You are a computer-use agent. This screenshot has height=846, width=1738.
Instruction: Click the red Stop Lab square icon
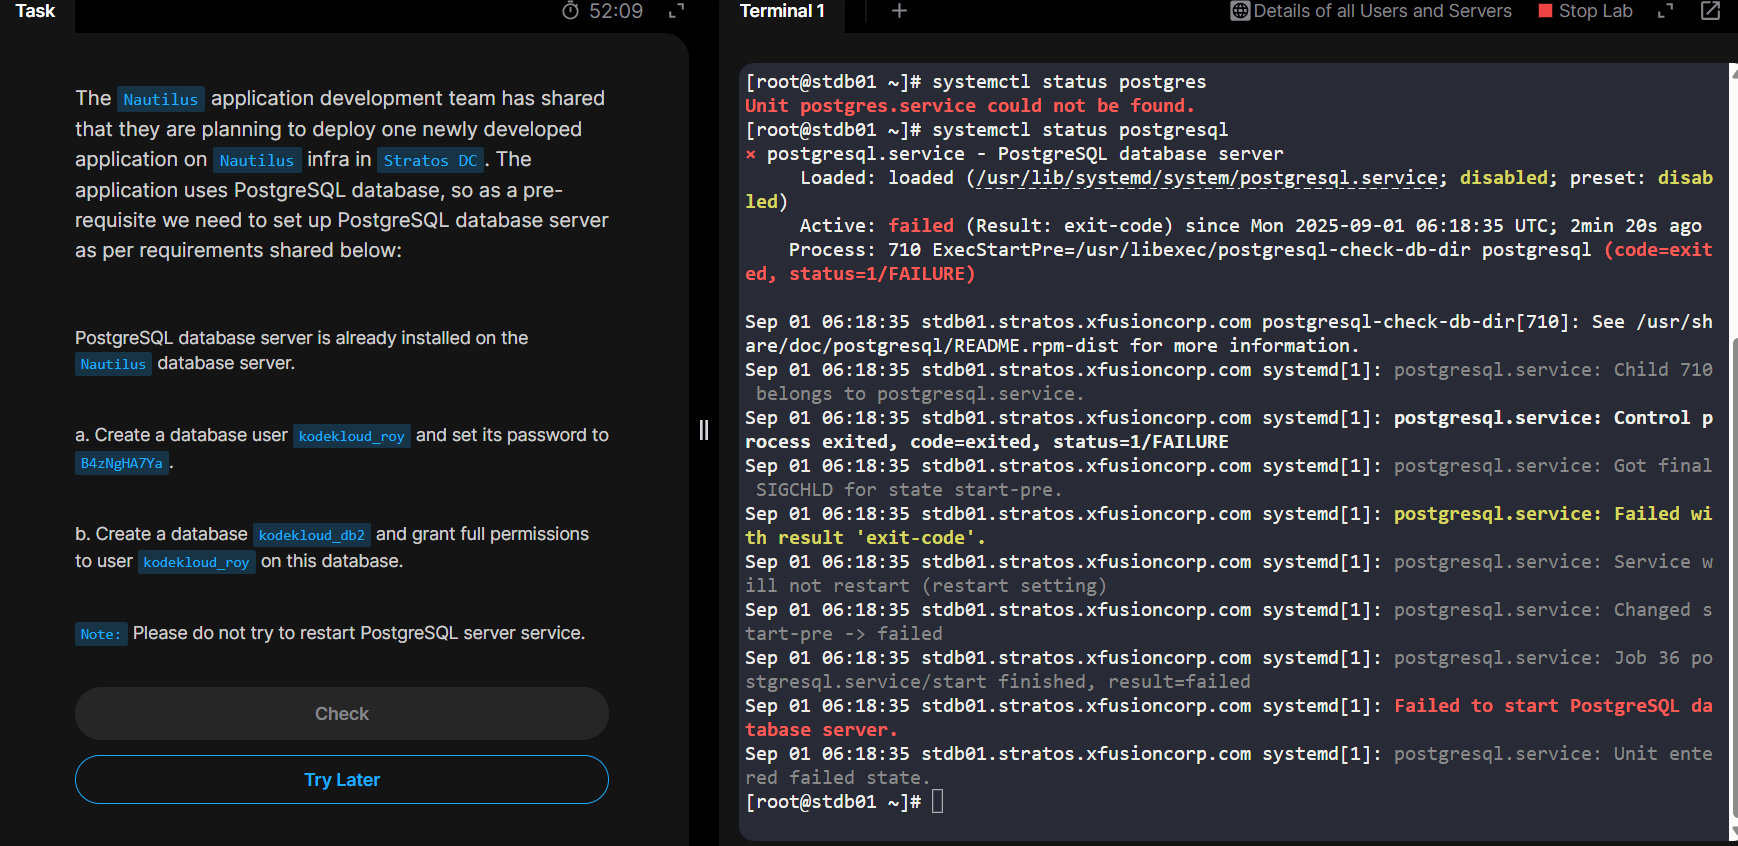(x=1545, y=11)
